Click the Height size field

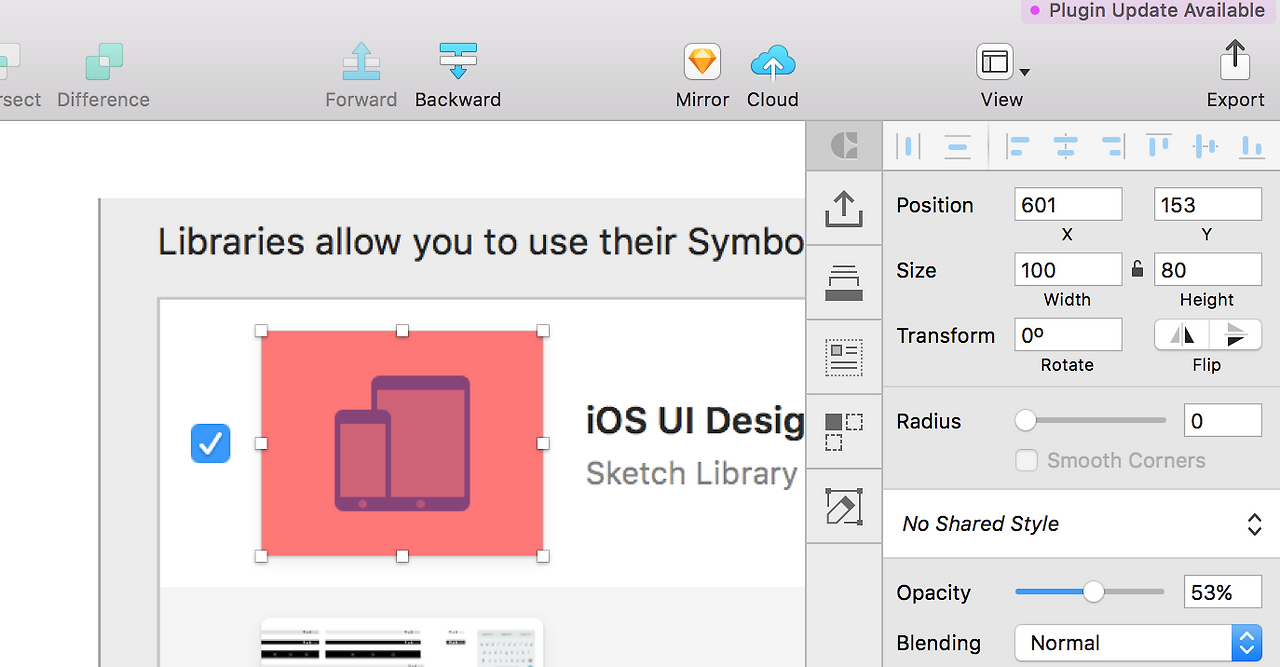tap(1208, 270)
